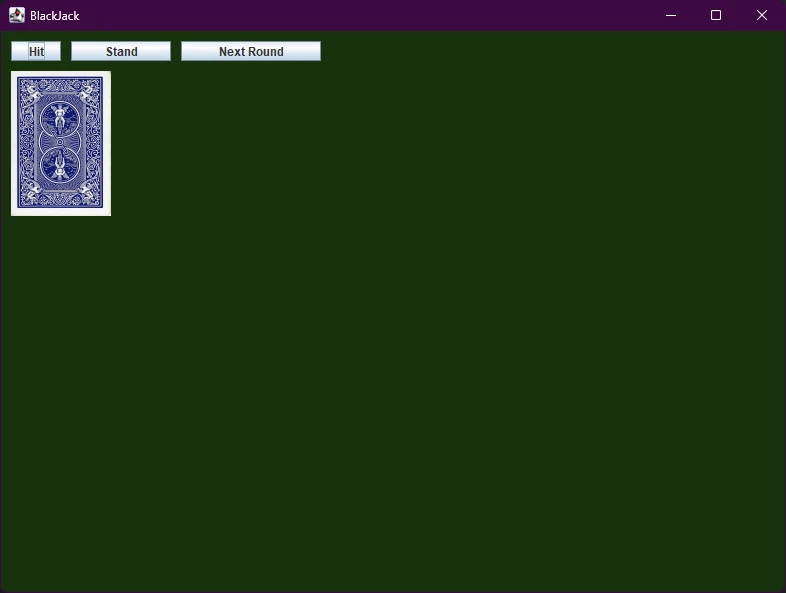This screenshot has width=786, height=593.
Task: Close the BlackJack window
Action: coord(761,15)
